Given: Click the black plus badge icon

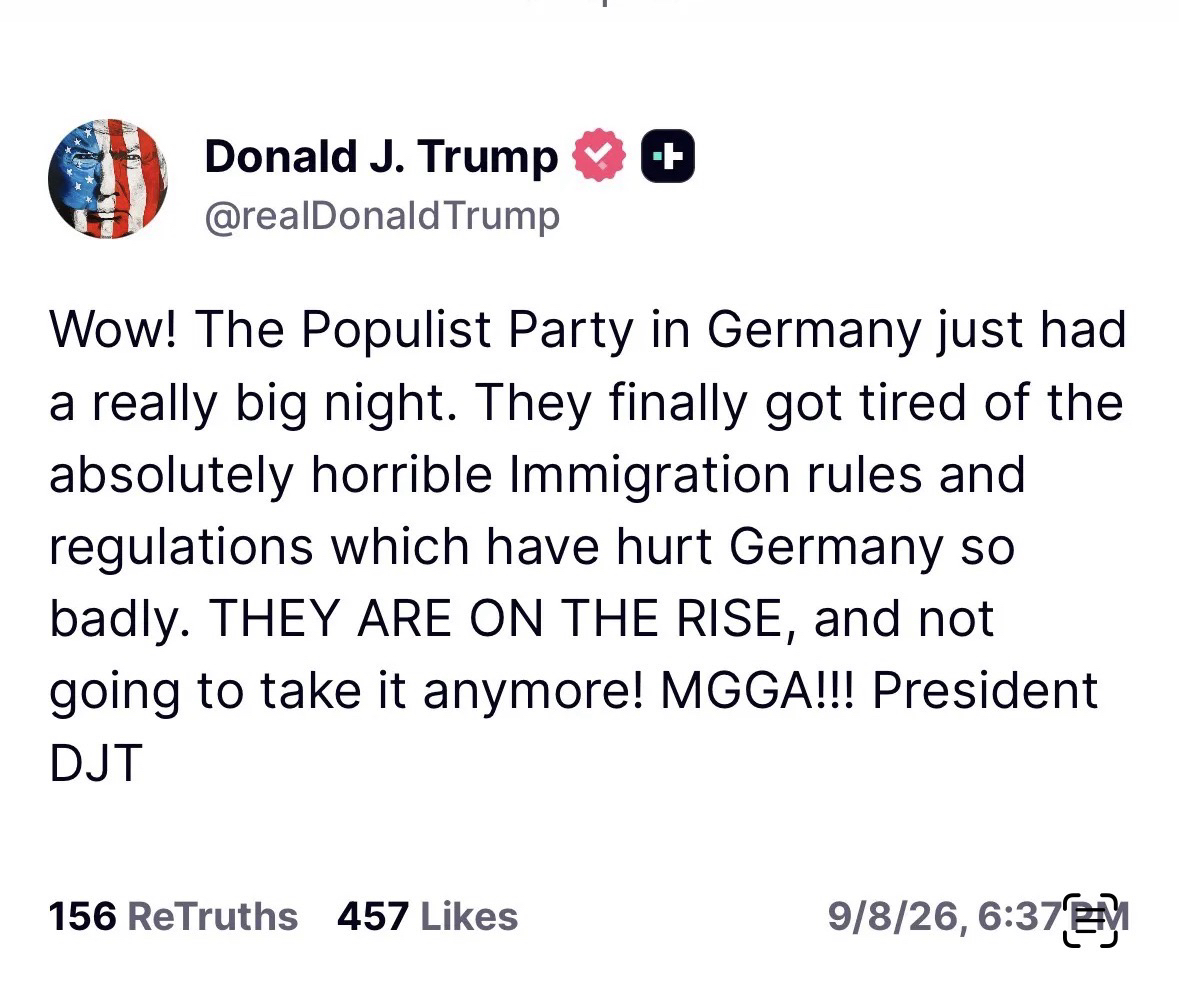Looking at the screenshot, I should pyautogui.click(x=668, y=156).
